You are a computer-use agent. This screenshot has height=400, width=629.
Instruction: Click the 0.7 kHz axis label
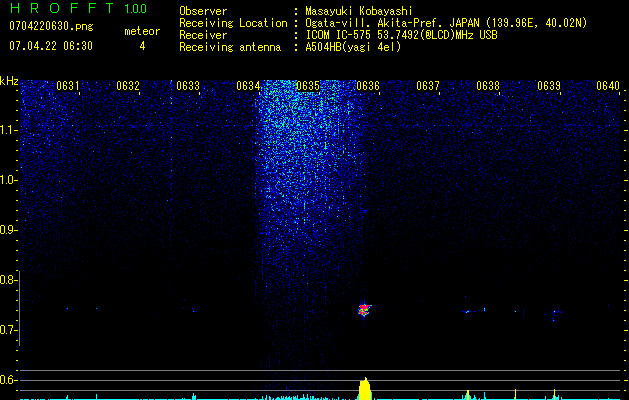pyautogui.click(x=9, y=330)
